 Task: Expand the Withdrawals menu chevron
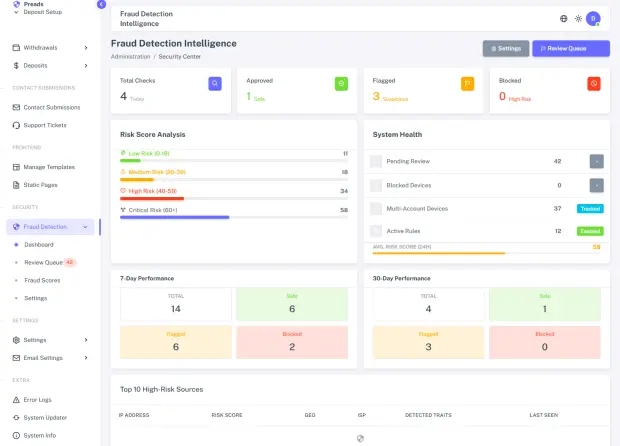[86, 48]
